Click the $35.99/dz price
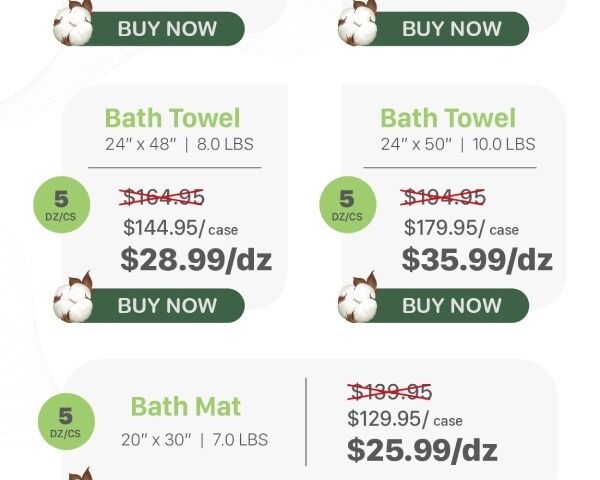This screenshot has height=480, width=600. [x=477, y=259]
